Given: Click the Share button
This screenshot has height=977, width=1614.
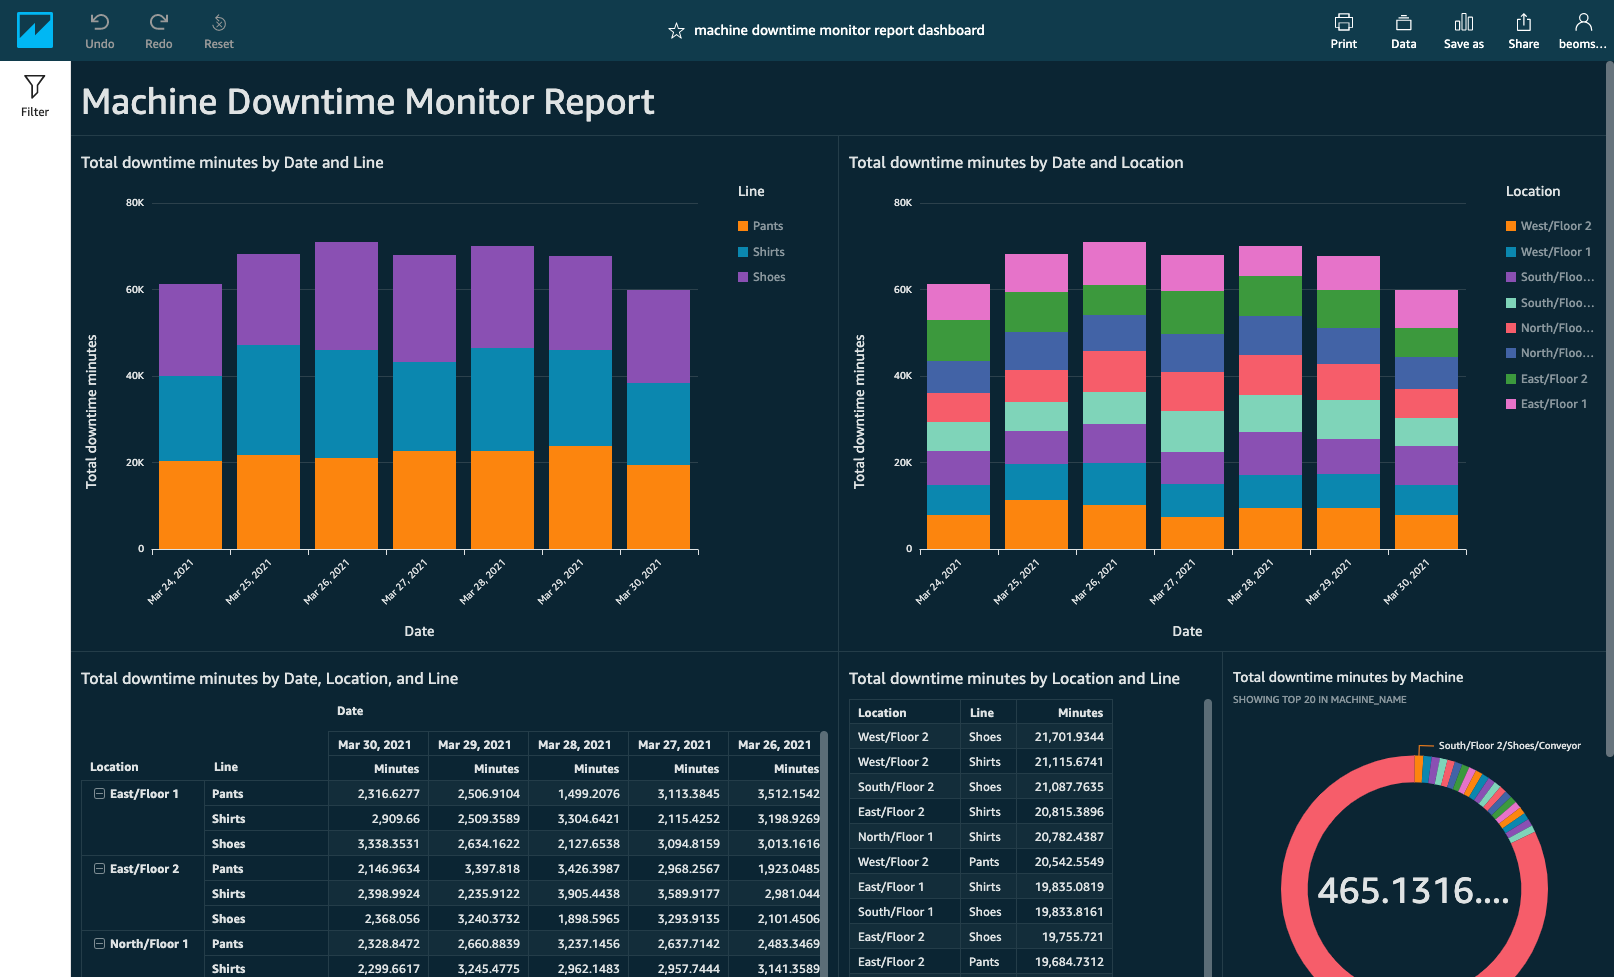Looking at the screenshot, I should tap(1523, 30).
